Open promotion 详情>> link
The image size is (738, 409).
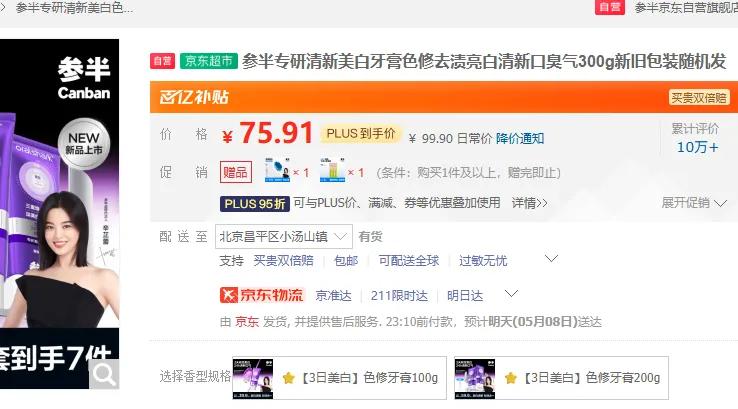coord(529,203)
